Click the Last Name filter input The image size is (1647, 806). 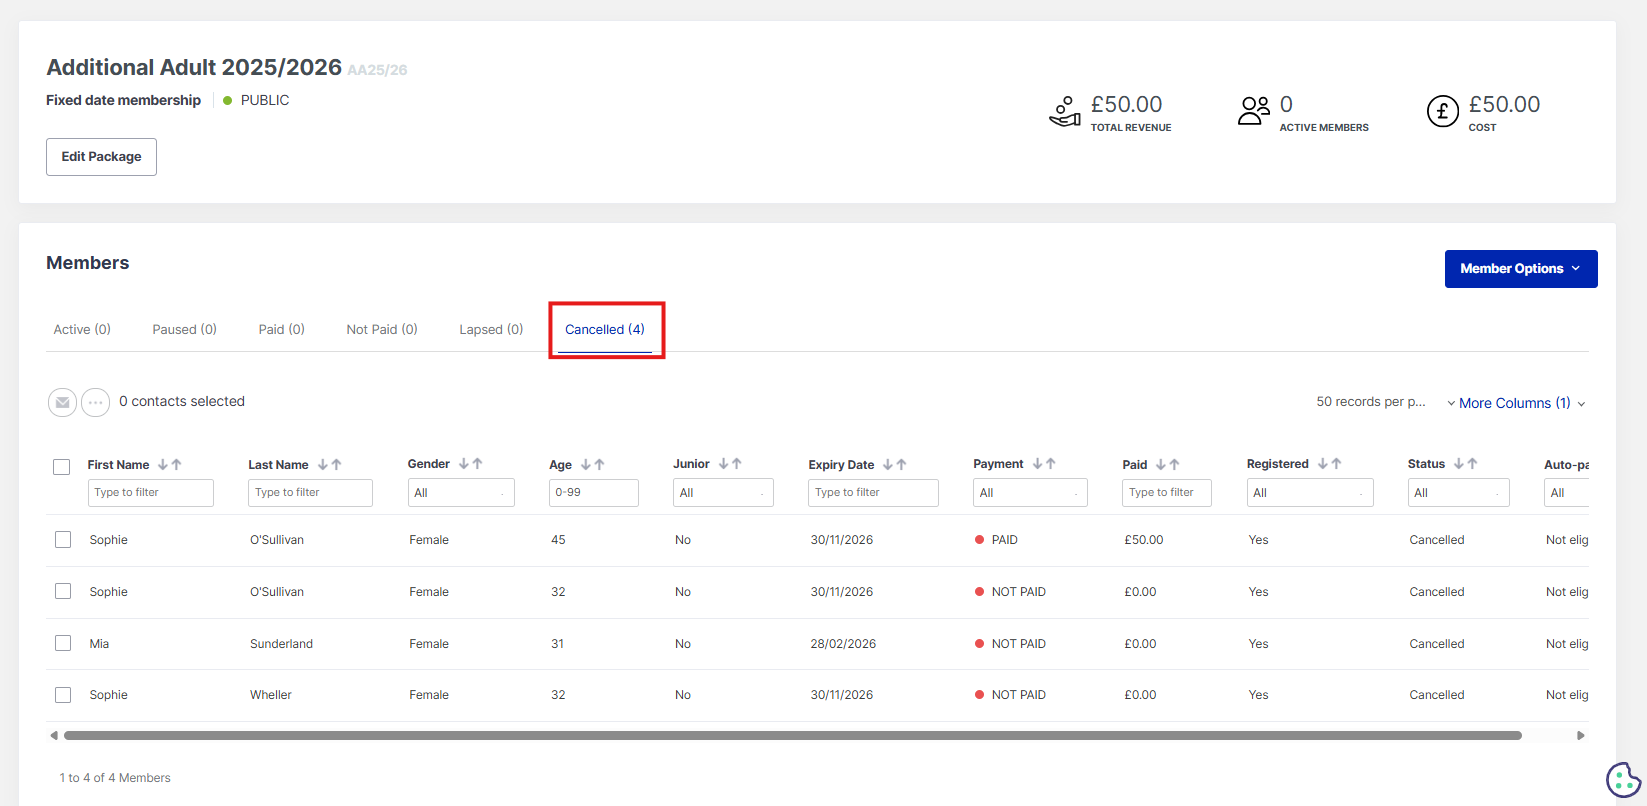(x=310, y=493)
